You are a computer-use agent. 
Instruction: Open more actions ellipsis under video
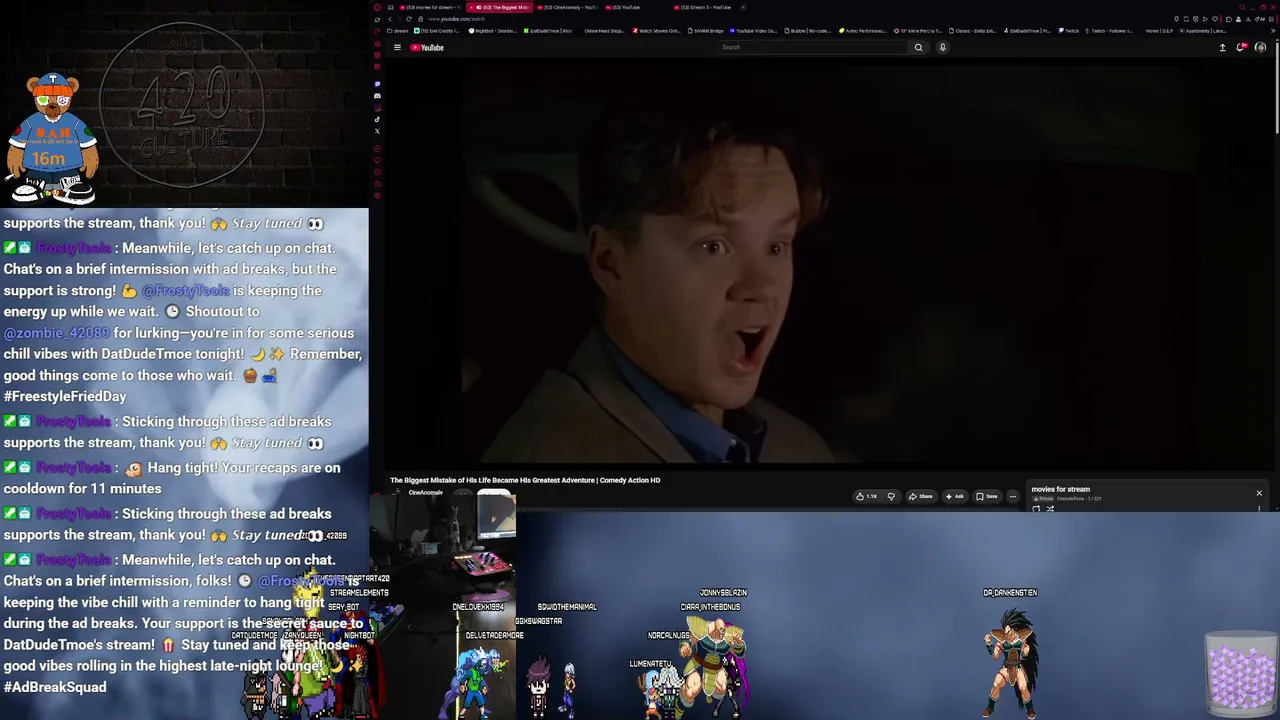click(x=1012, y=496)
